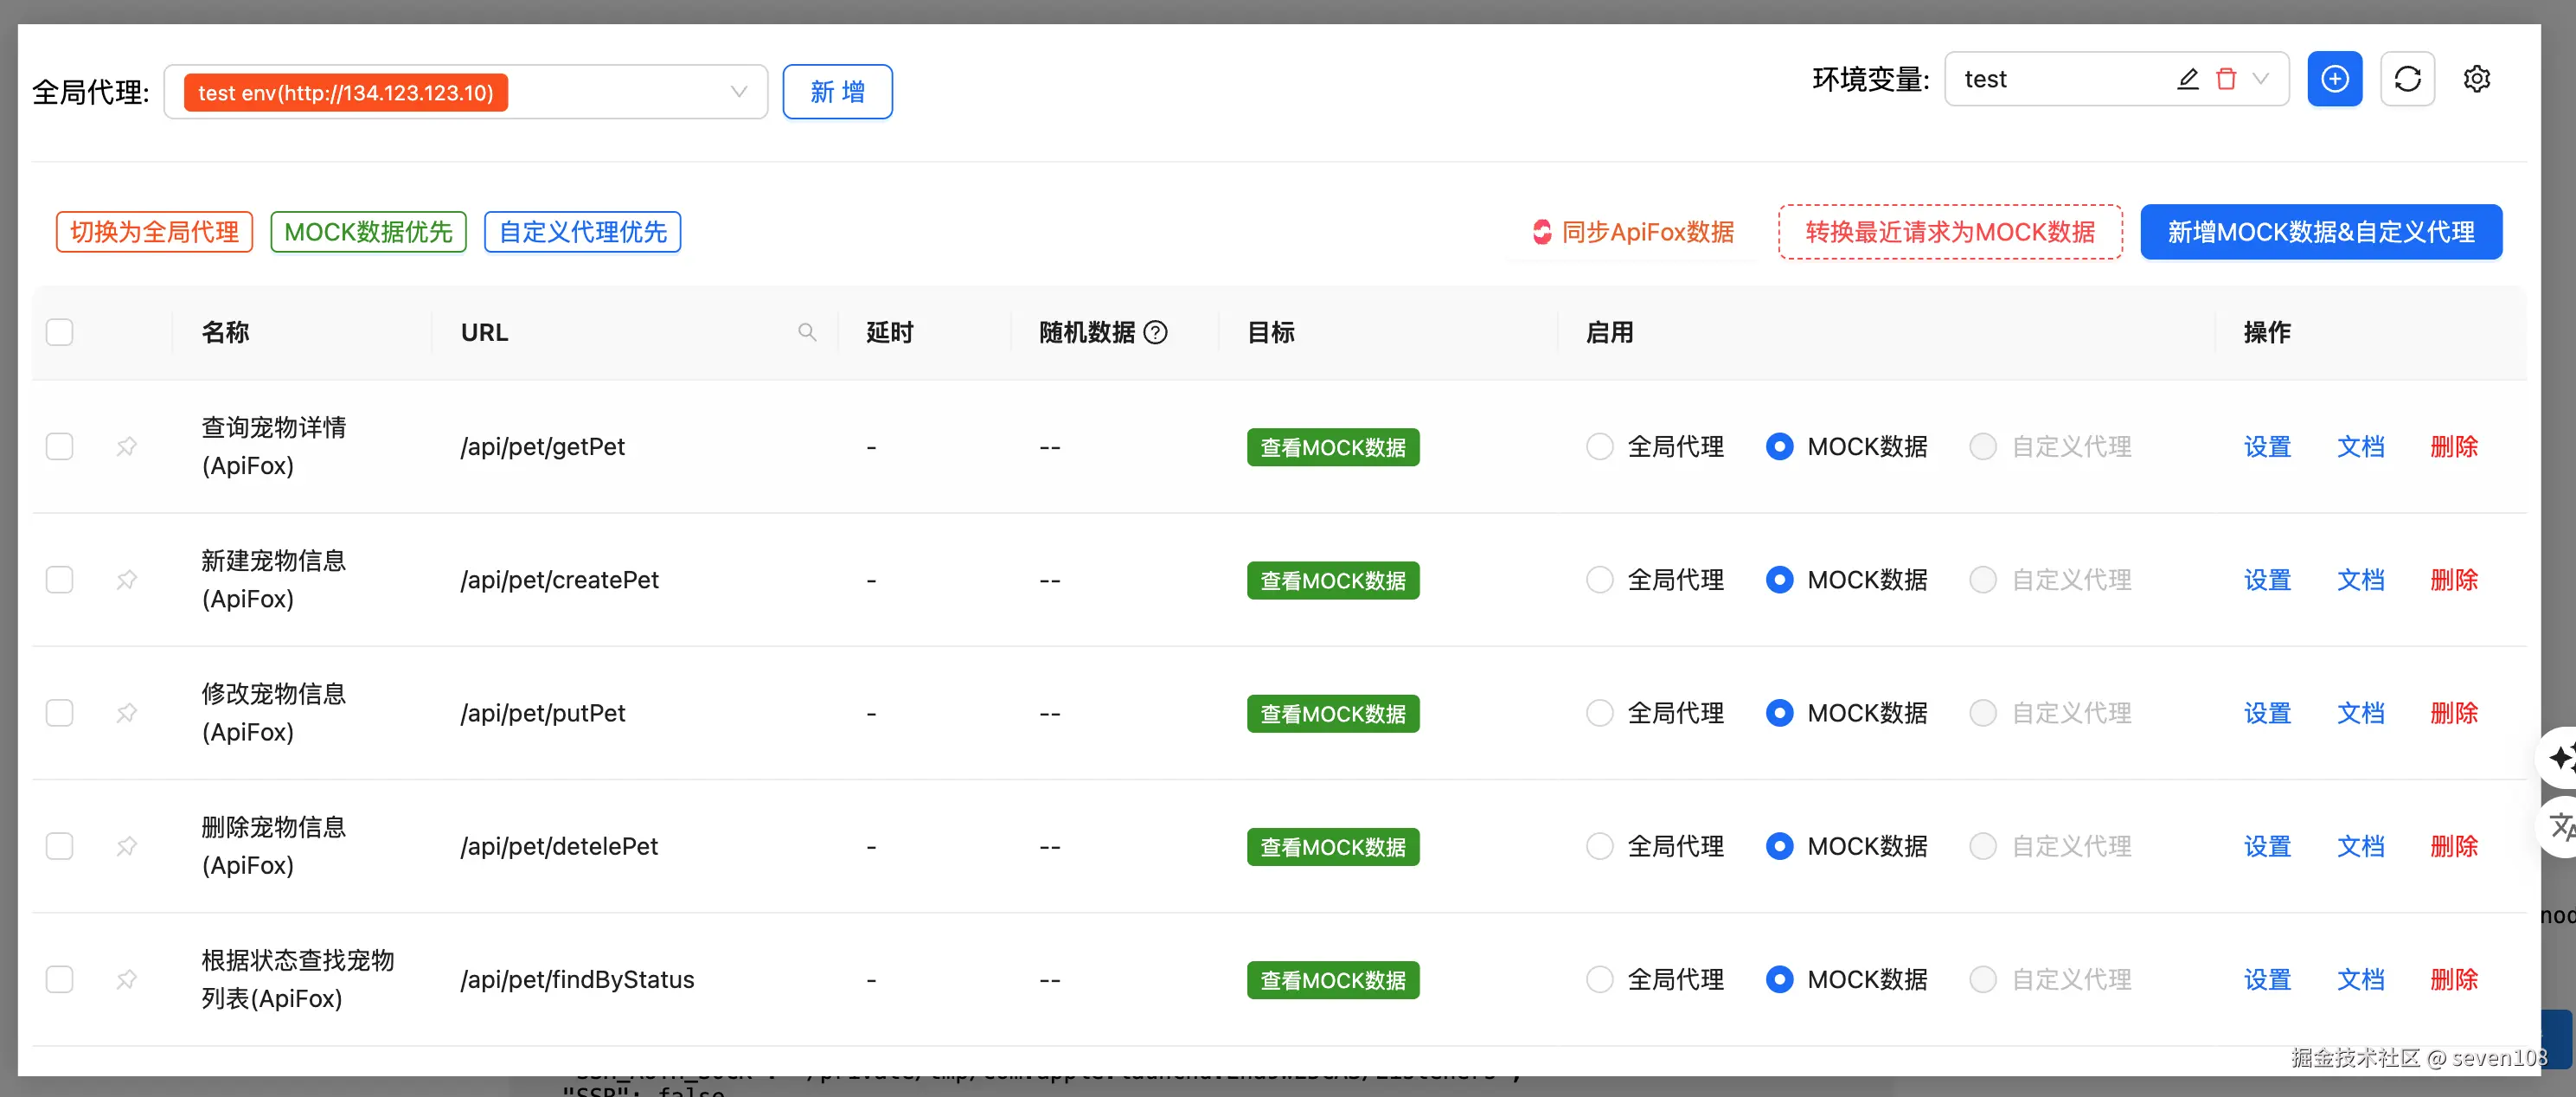Click the help question mark beside 随机数据

pos(1155,332)
